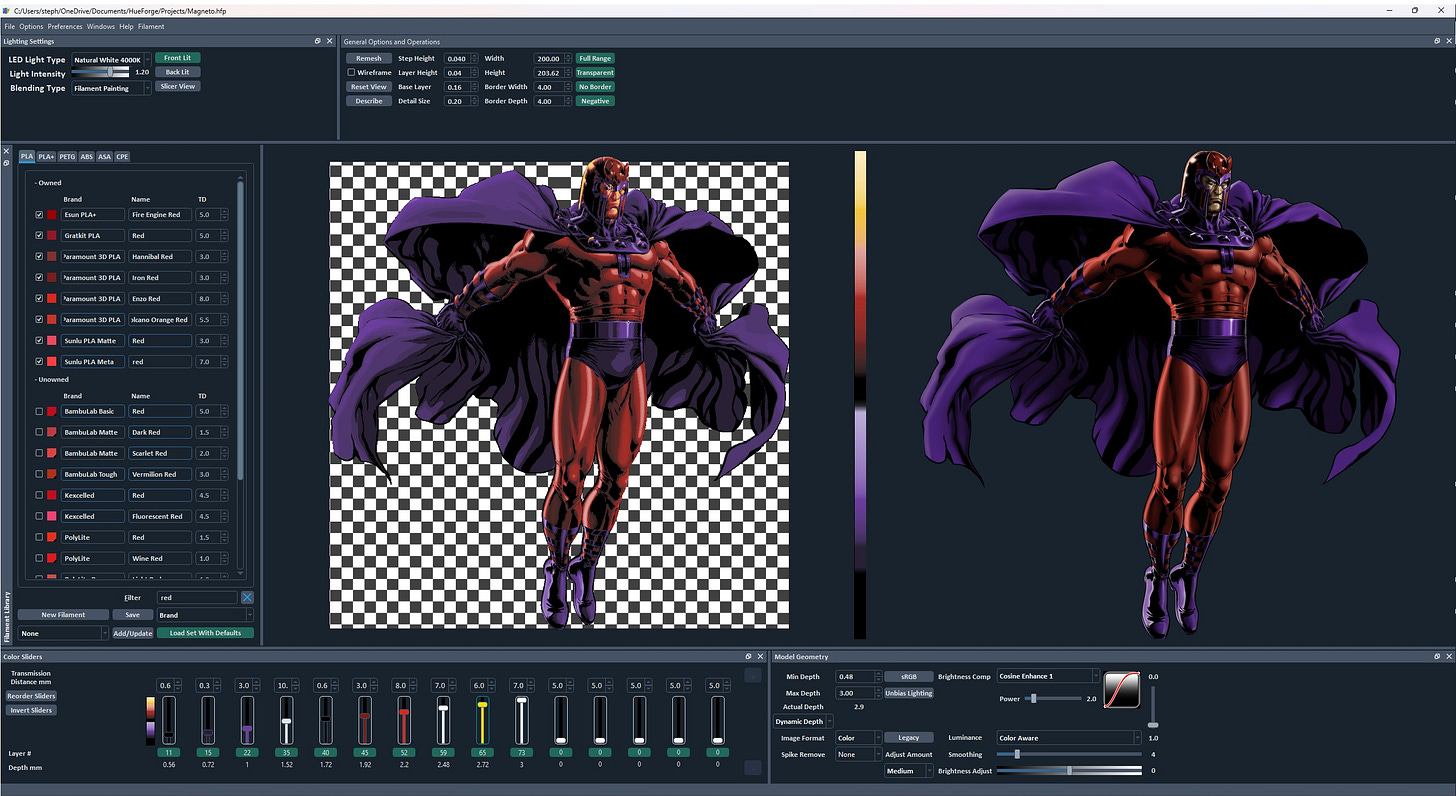Click the Kexcelled Red (TD 4.5) swatch
The width and height of the screenshot is (1456, 796).
(51, 495)
